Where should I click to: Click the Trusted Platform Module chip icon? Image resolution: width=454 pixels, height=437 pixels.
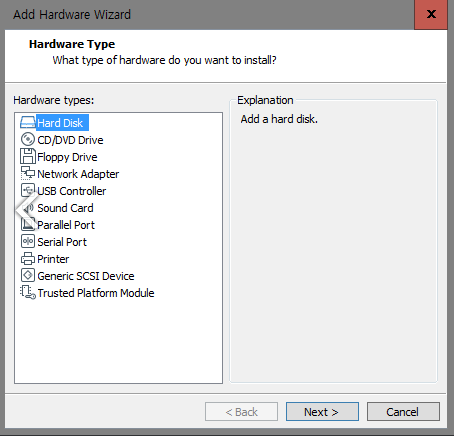pyautogui.click(x=28, y=293)
